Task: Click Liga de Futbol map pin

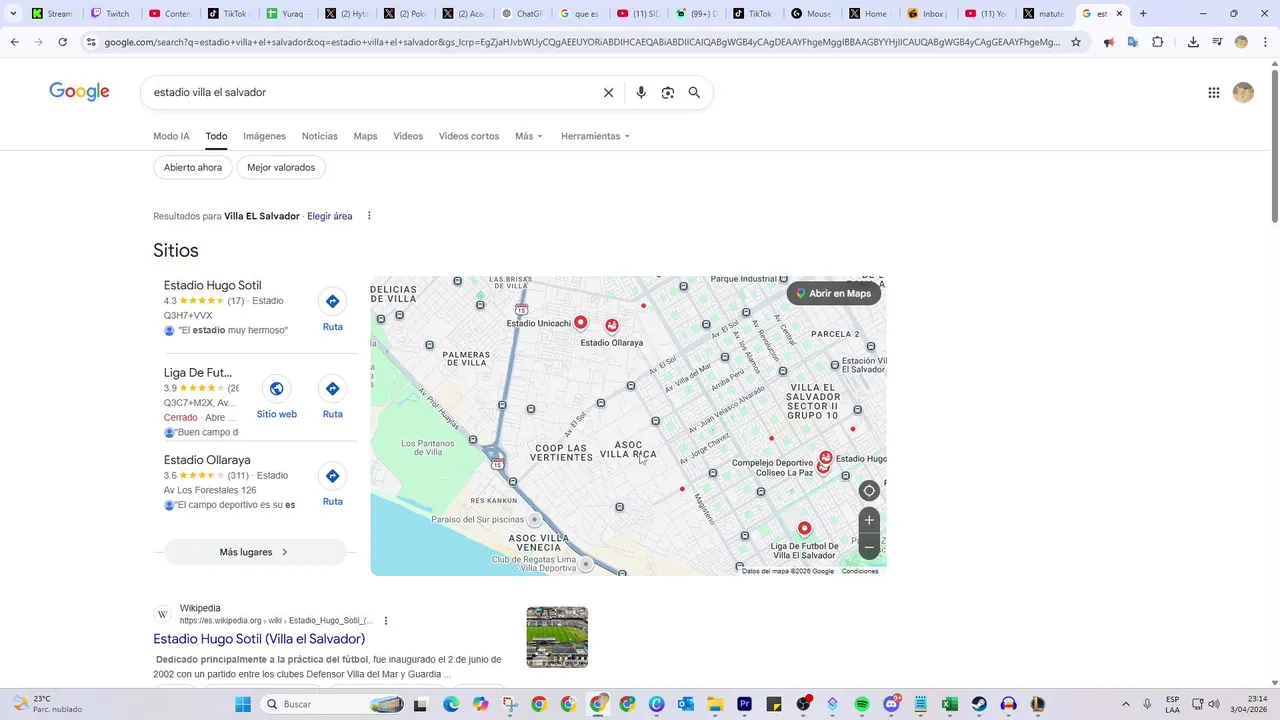Action: point(804,529)
